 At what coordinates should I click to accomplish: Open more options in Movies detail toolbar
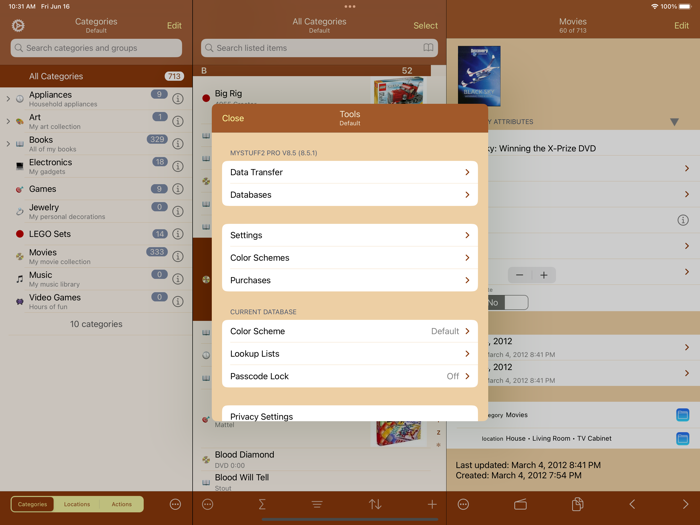tap(463, 504)
